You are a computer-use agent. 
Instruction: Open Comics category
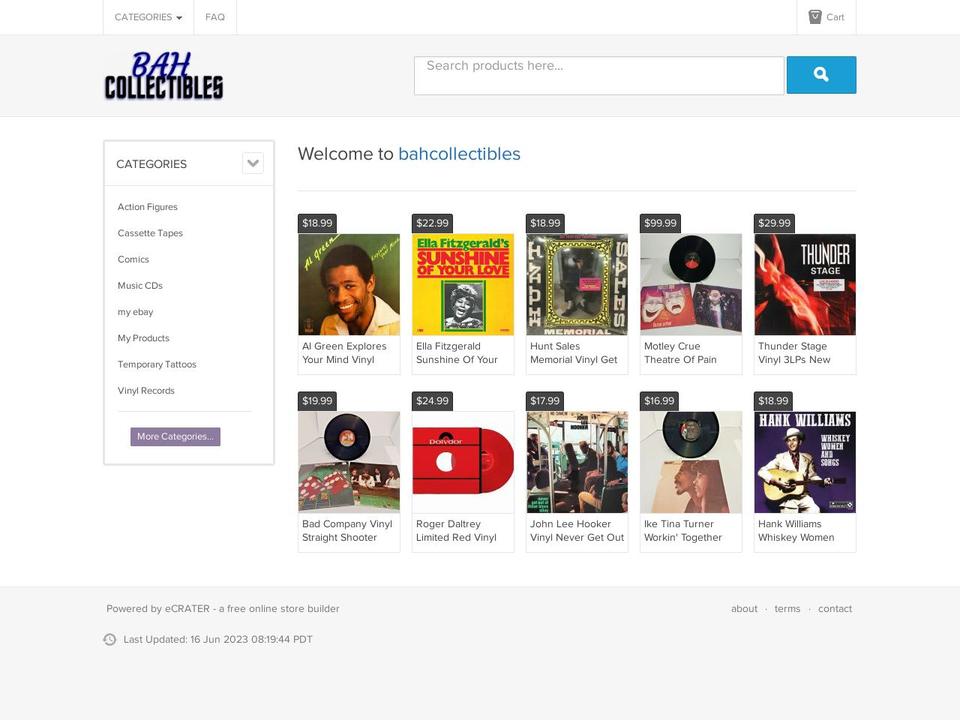point(133,260)
